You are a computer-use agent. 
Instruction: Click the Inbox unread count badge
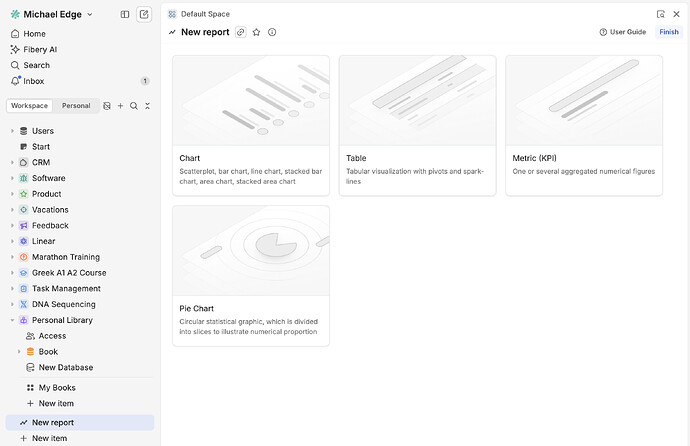pyautogui.click(x=145, y=81)
